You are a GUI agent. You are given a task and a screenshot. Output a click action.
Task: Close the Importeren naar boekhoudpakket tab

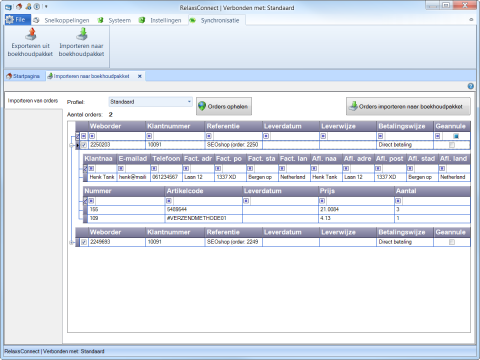(x=140, y=76)
